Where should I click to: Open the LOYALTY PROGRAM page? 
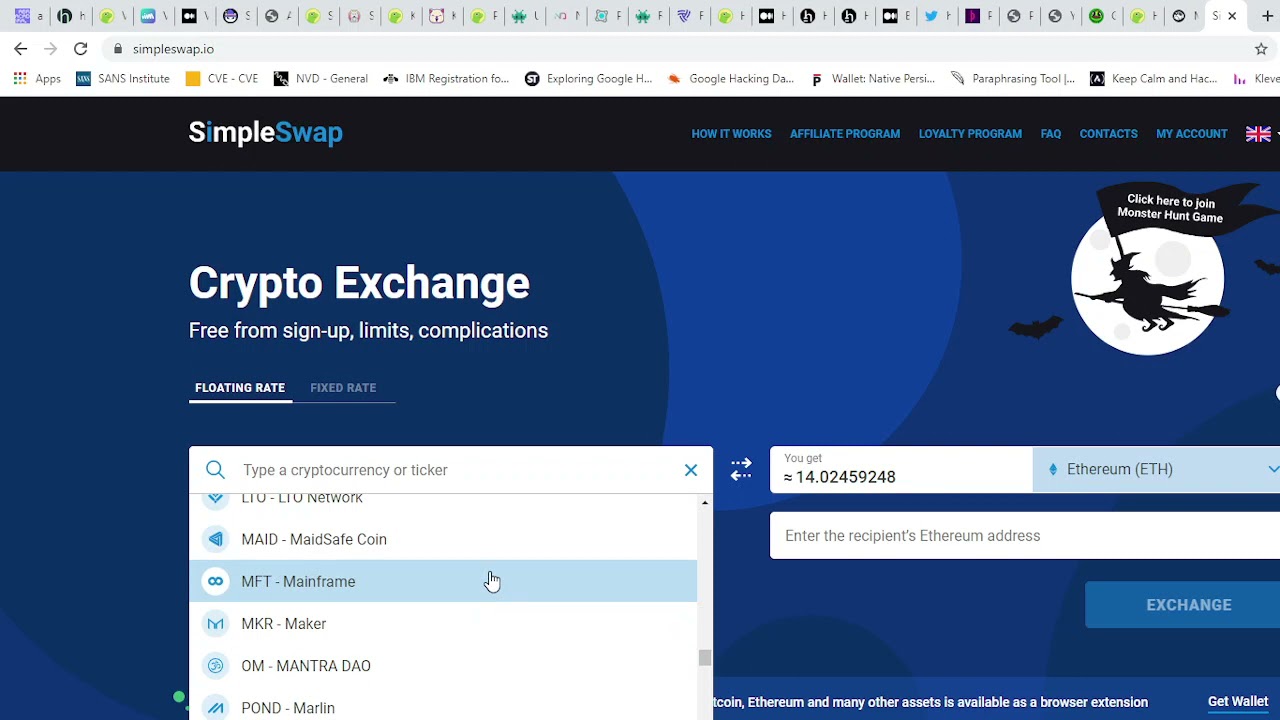click(970, 134)
